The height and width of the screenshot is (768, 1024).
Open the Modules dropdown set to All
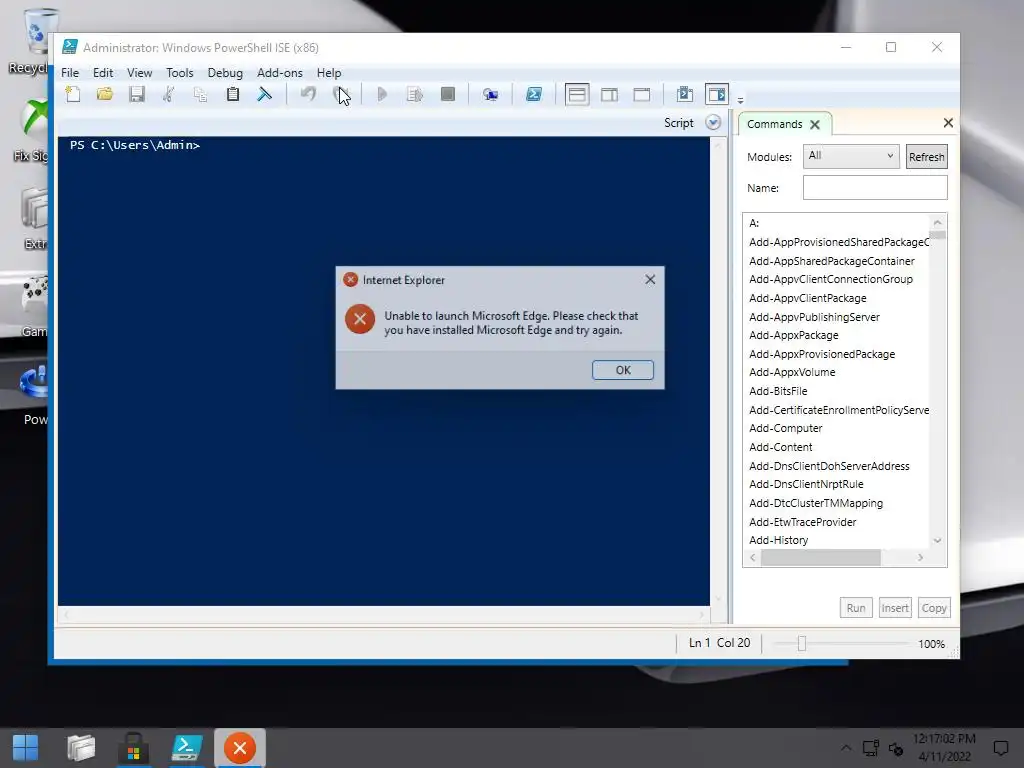[851, 156]
